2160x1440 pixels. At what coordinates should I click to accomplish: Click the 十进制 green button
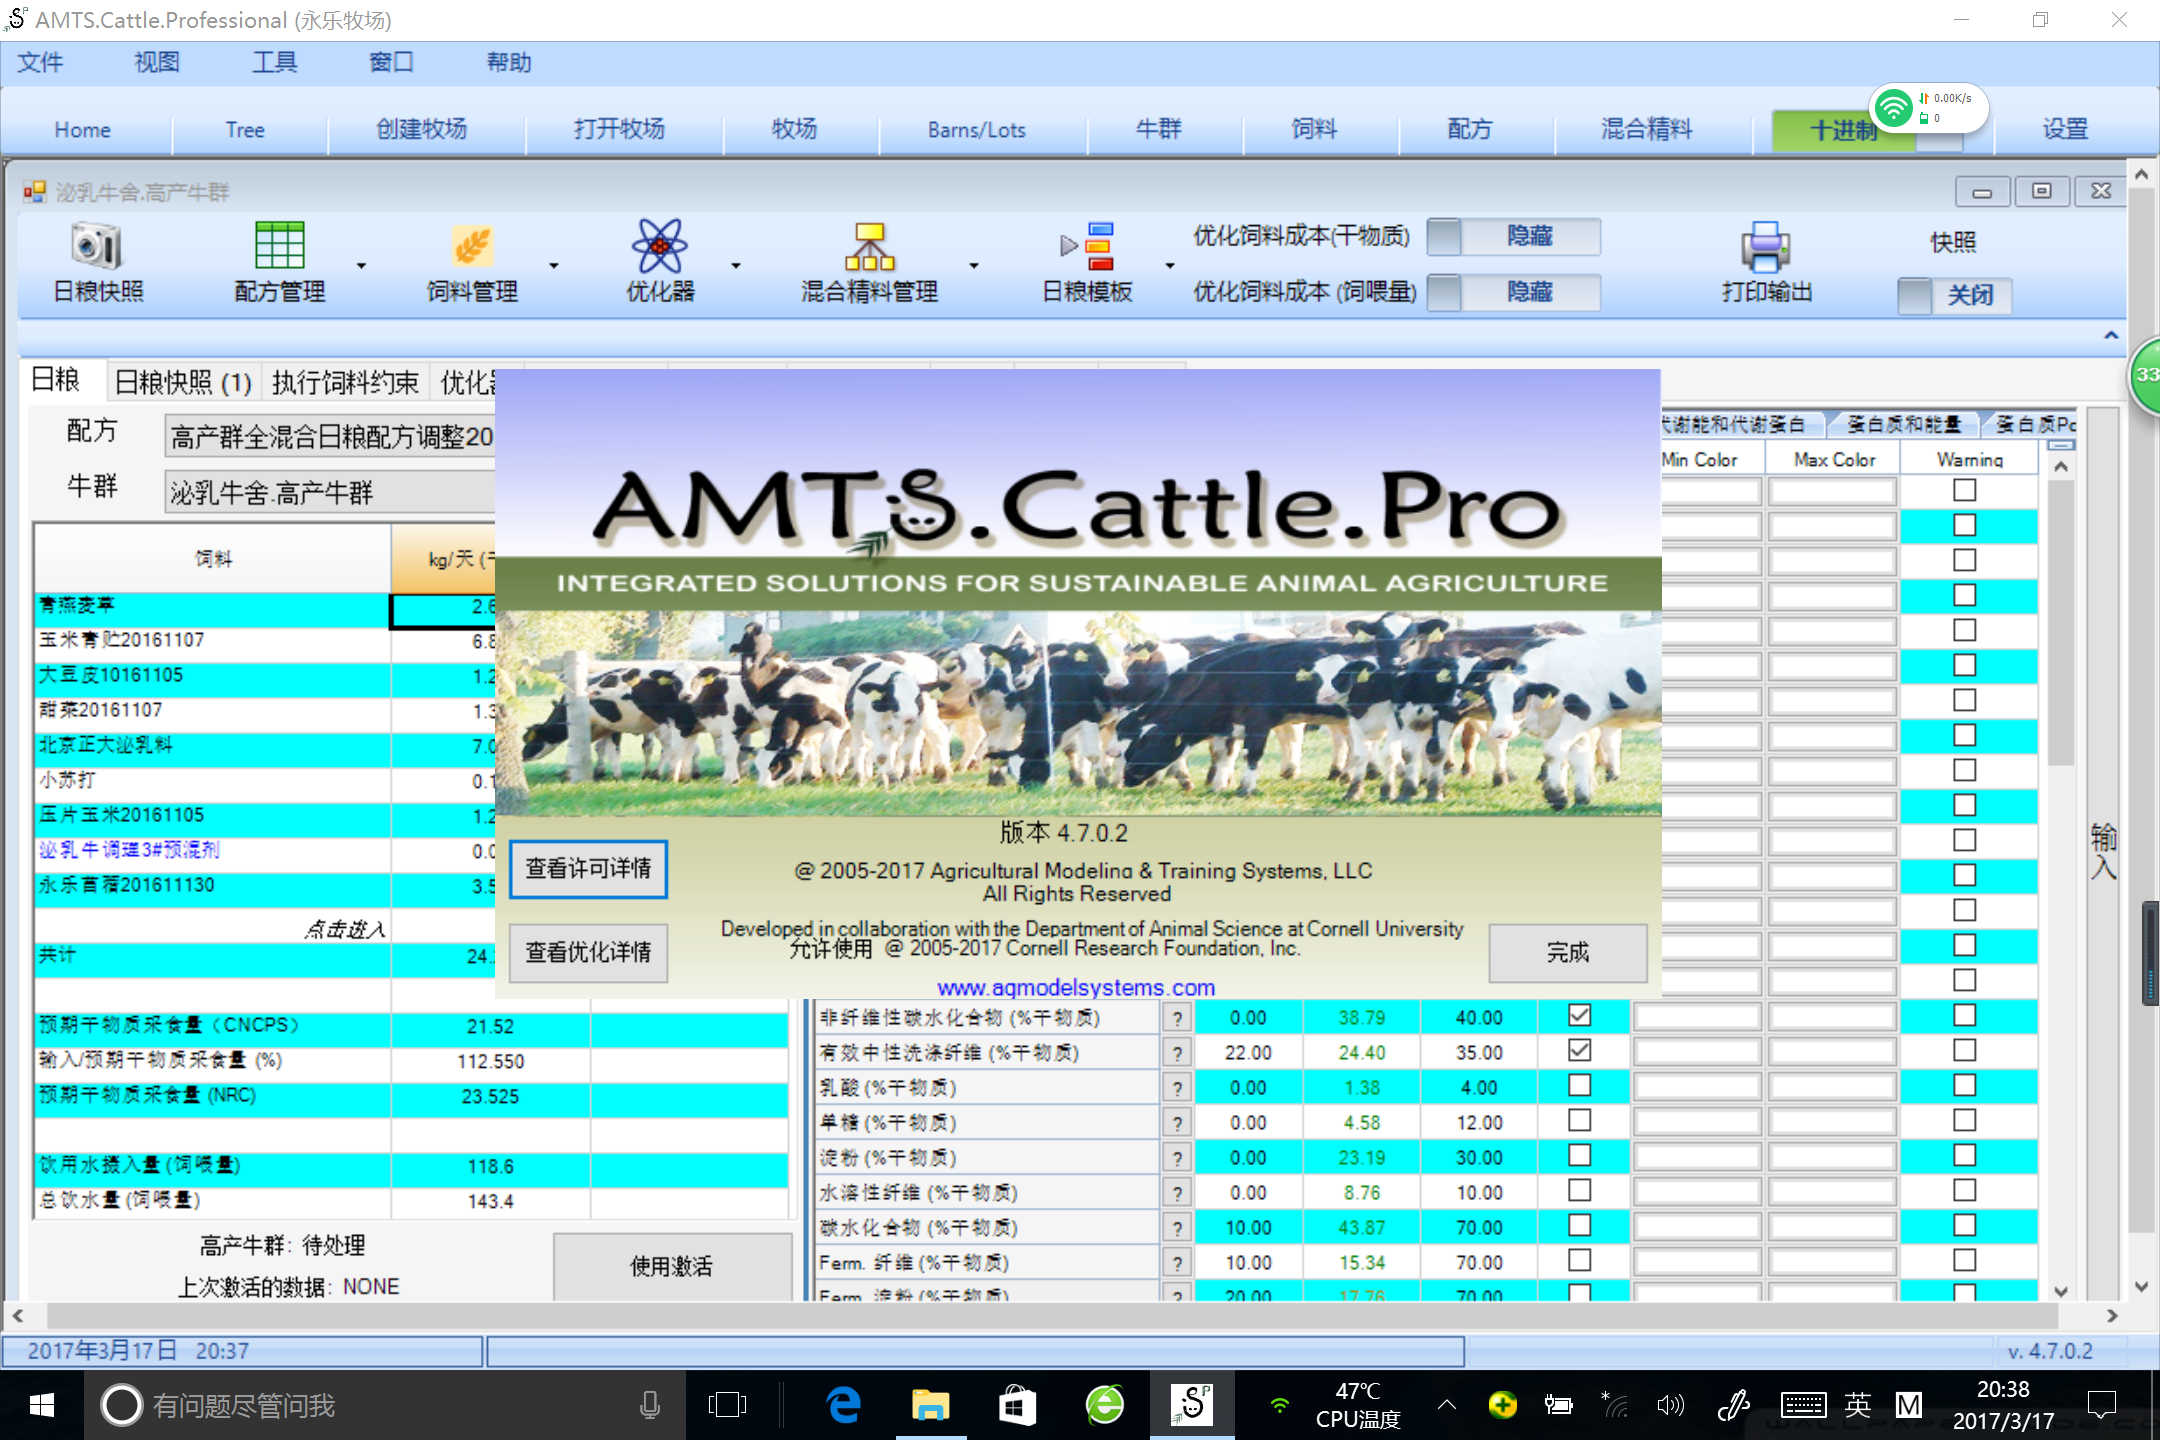[x=1843, y=131]
